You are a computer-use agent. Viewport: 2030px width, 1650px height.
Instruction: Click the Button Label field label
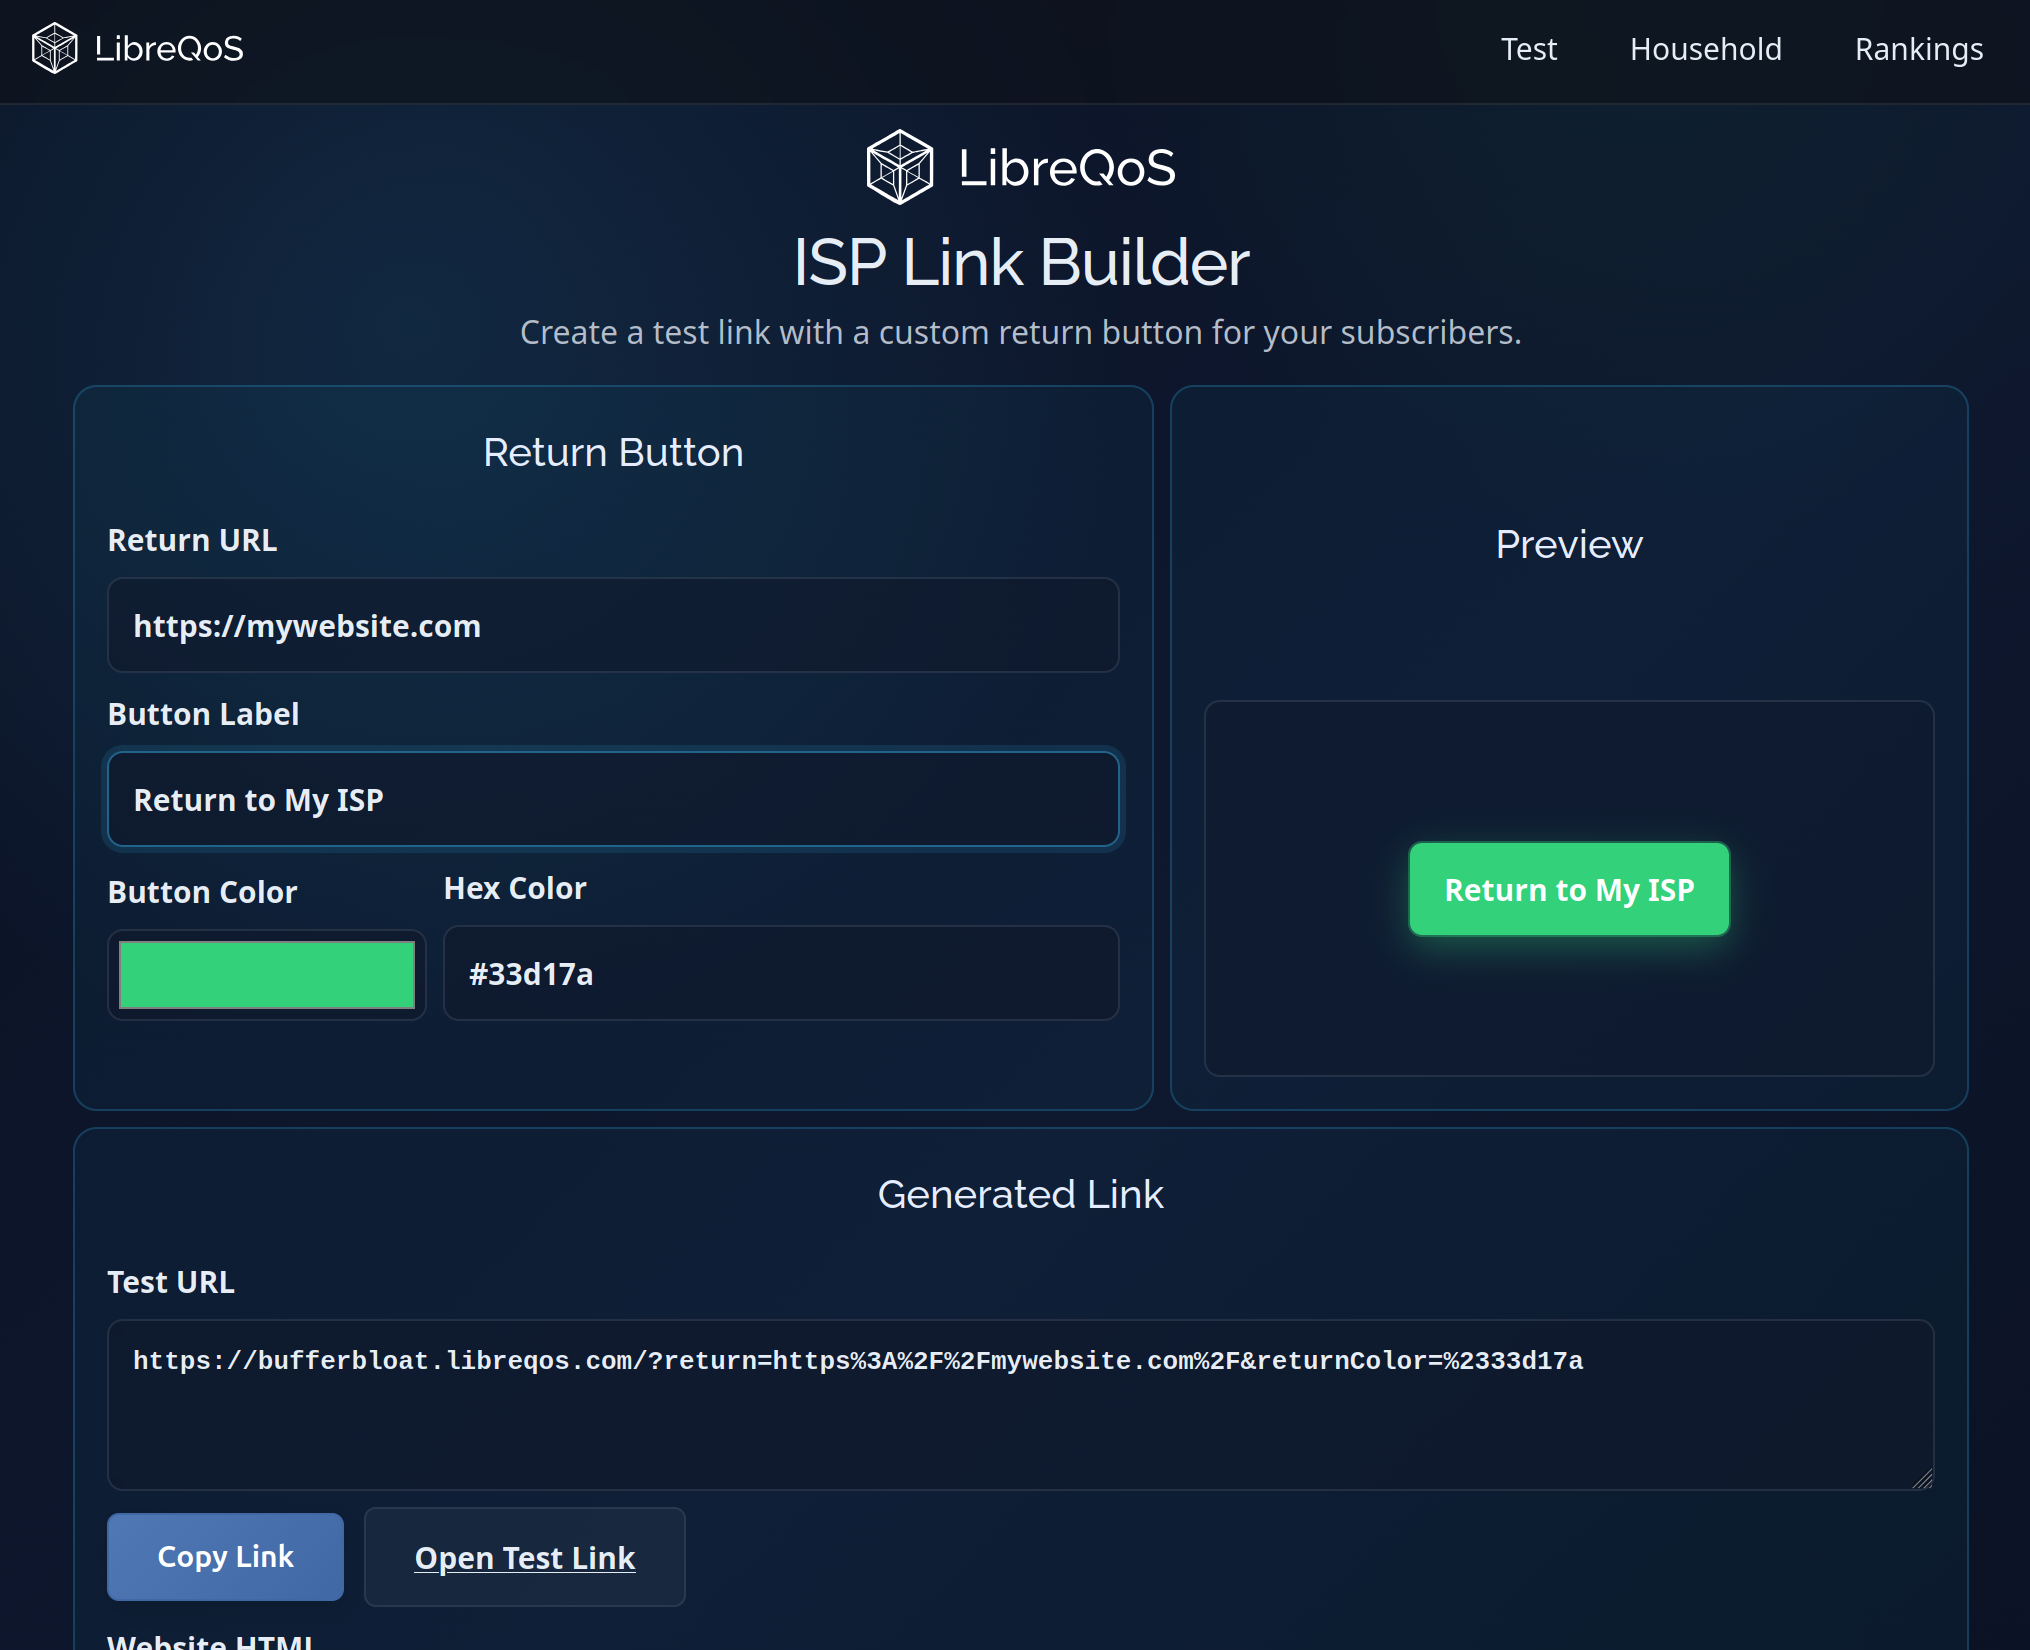pyautogui.click(x=203, y=714)
